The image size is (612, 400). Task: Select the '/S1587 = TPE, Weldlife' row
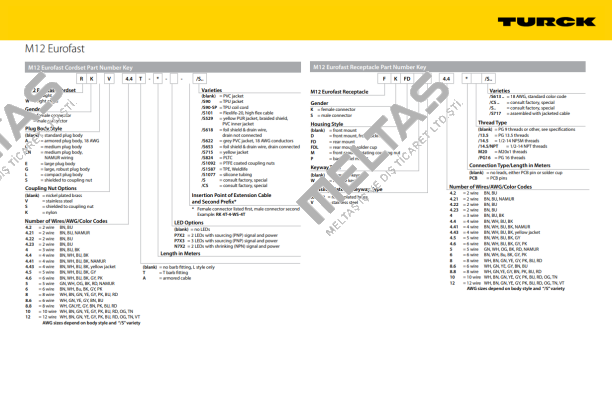(x=224, y=169)
